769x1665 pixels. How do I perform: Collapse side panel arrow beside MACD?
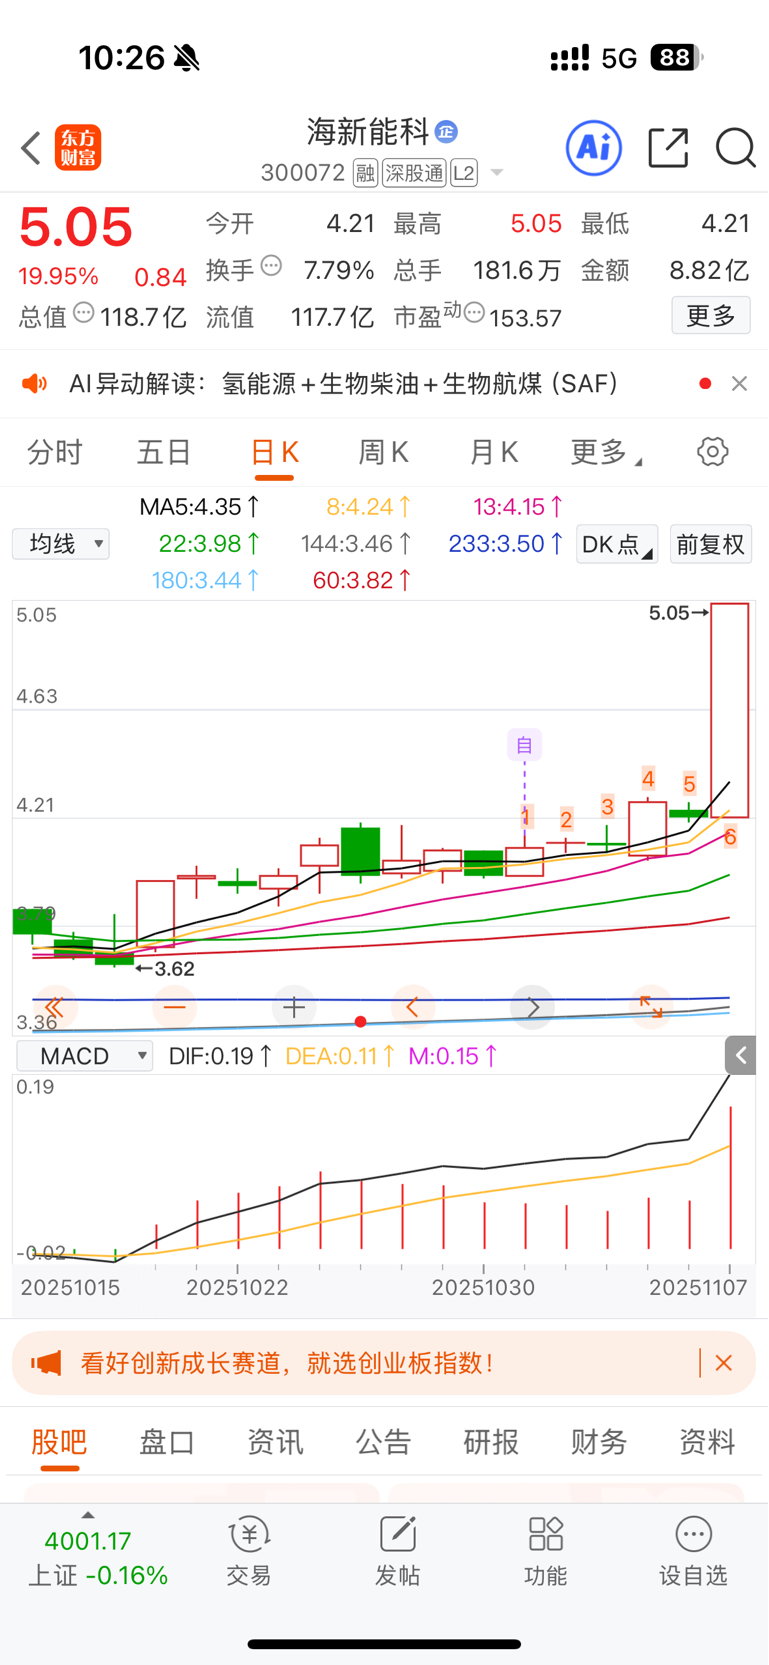[x=741, y=1055]
